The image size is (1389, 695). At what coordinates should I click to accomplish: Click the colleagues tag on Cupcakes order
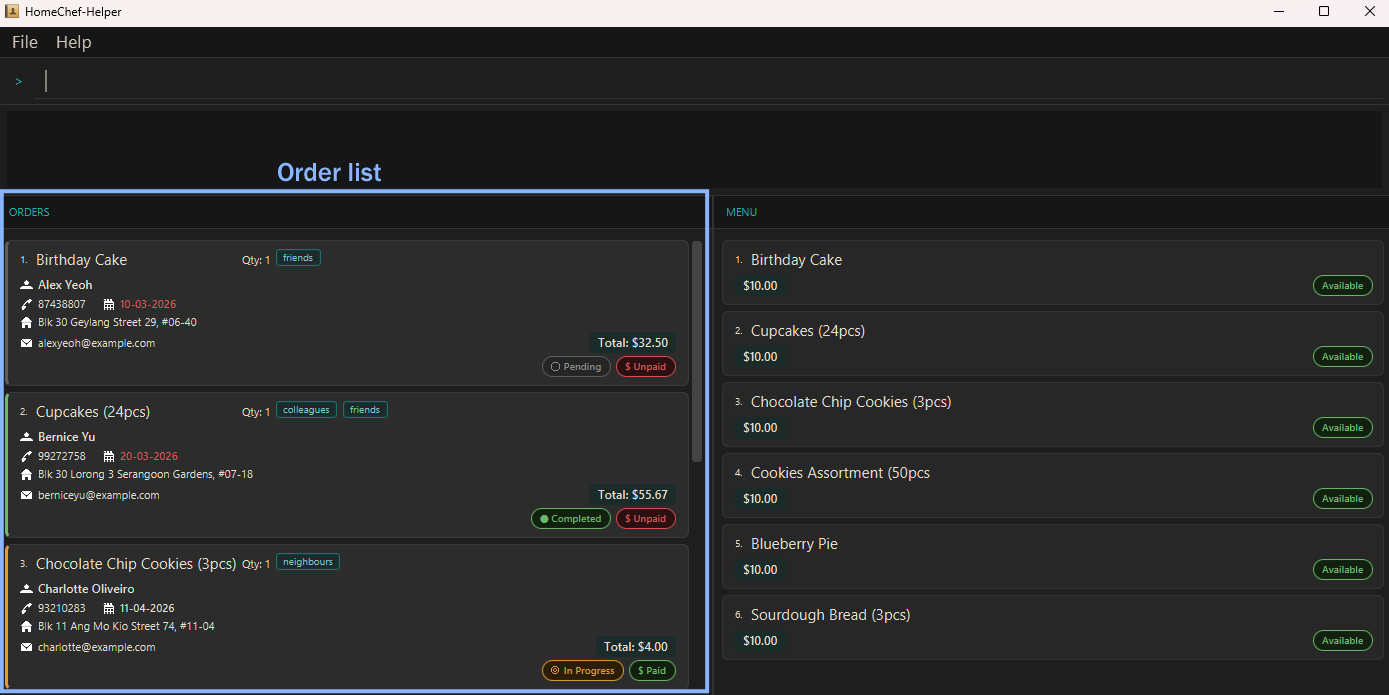click(x=306, y=410)
